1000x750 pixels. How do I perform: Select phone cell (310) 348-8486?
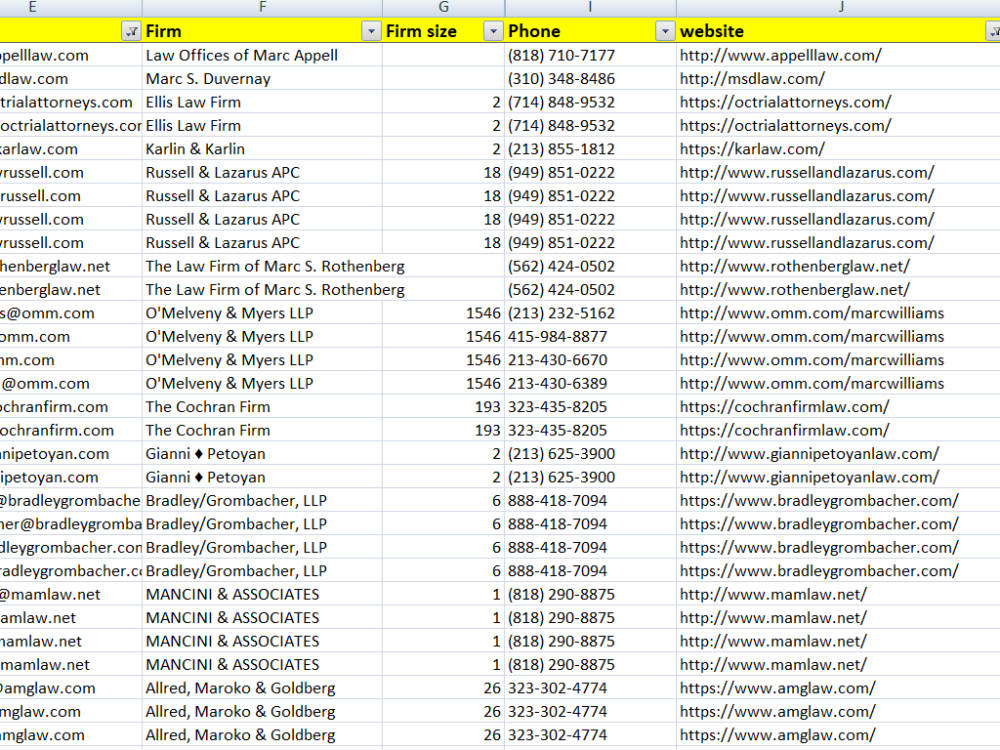click(x=591, y=79)
